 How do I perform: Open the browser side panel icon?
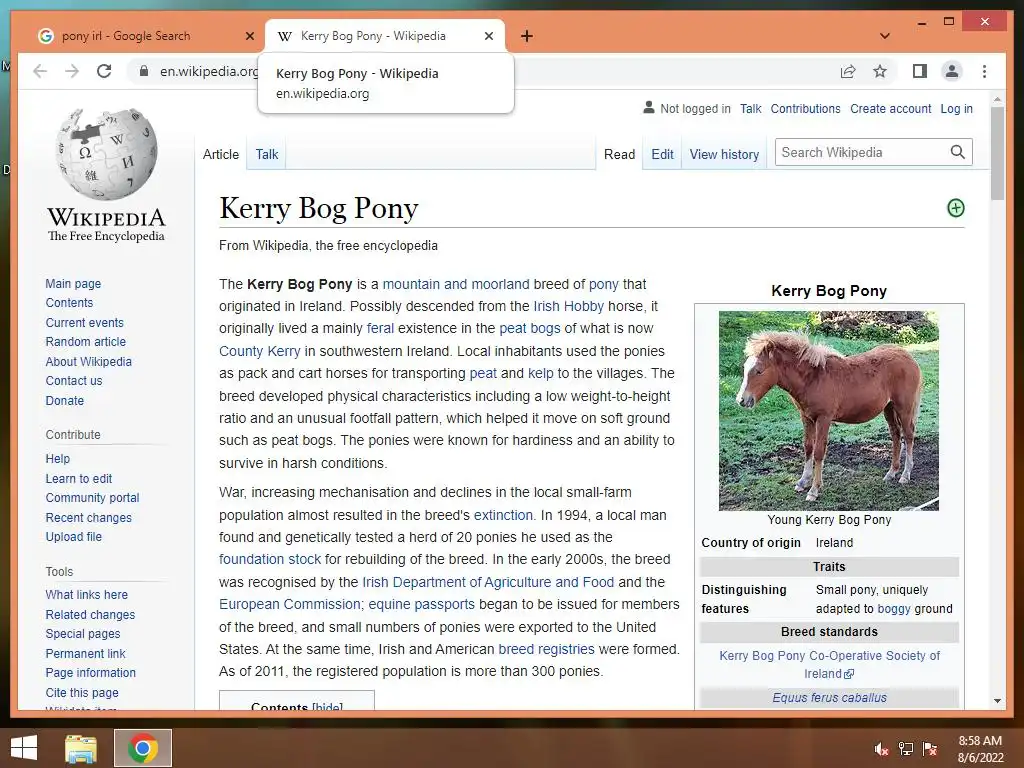point(920,71)
